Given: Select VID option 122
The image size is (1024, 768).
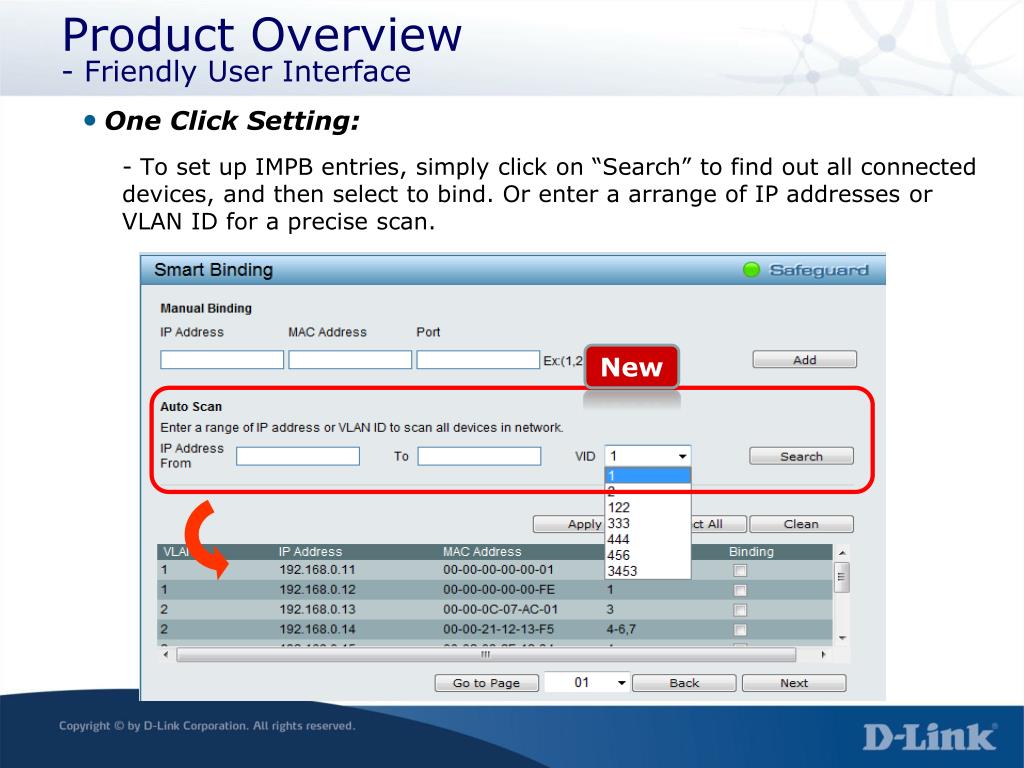Looking at the screenshot, I should [648, 507].
